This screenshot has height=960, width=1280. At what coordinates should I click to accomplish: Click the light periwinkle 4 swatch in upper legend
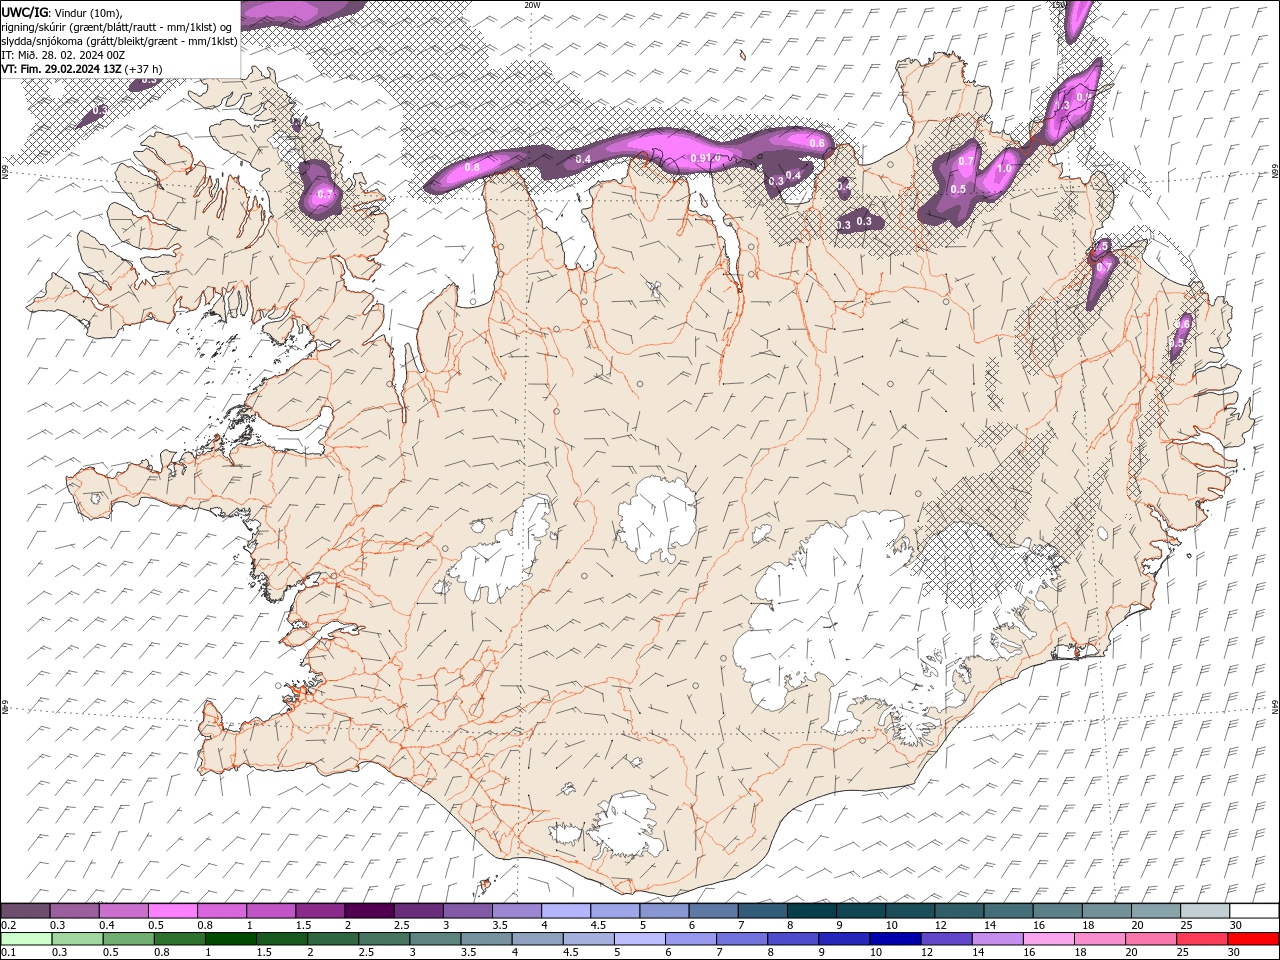pos(564,911)
